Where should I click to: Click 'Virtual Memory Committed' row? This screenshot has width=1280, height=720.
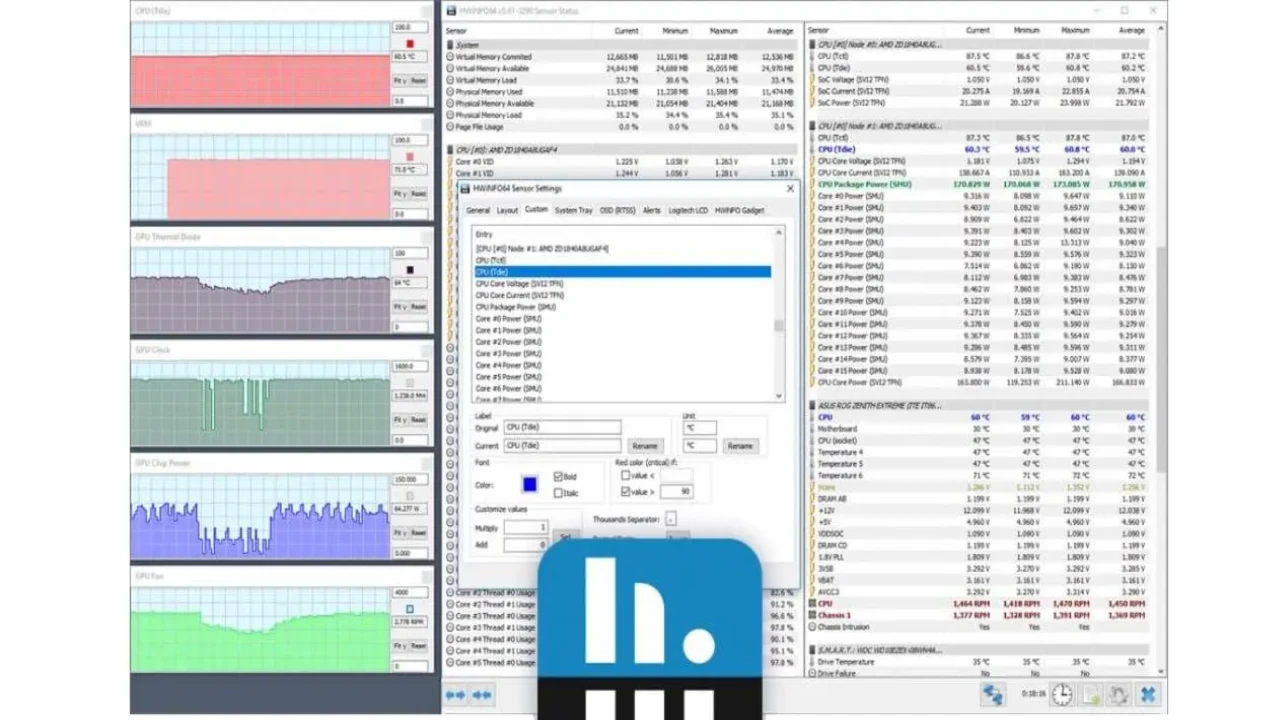point(621,57)
